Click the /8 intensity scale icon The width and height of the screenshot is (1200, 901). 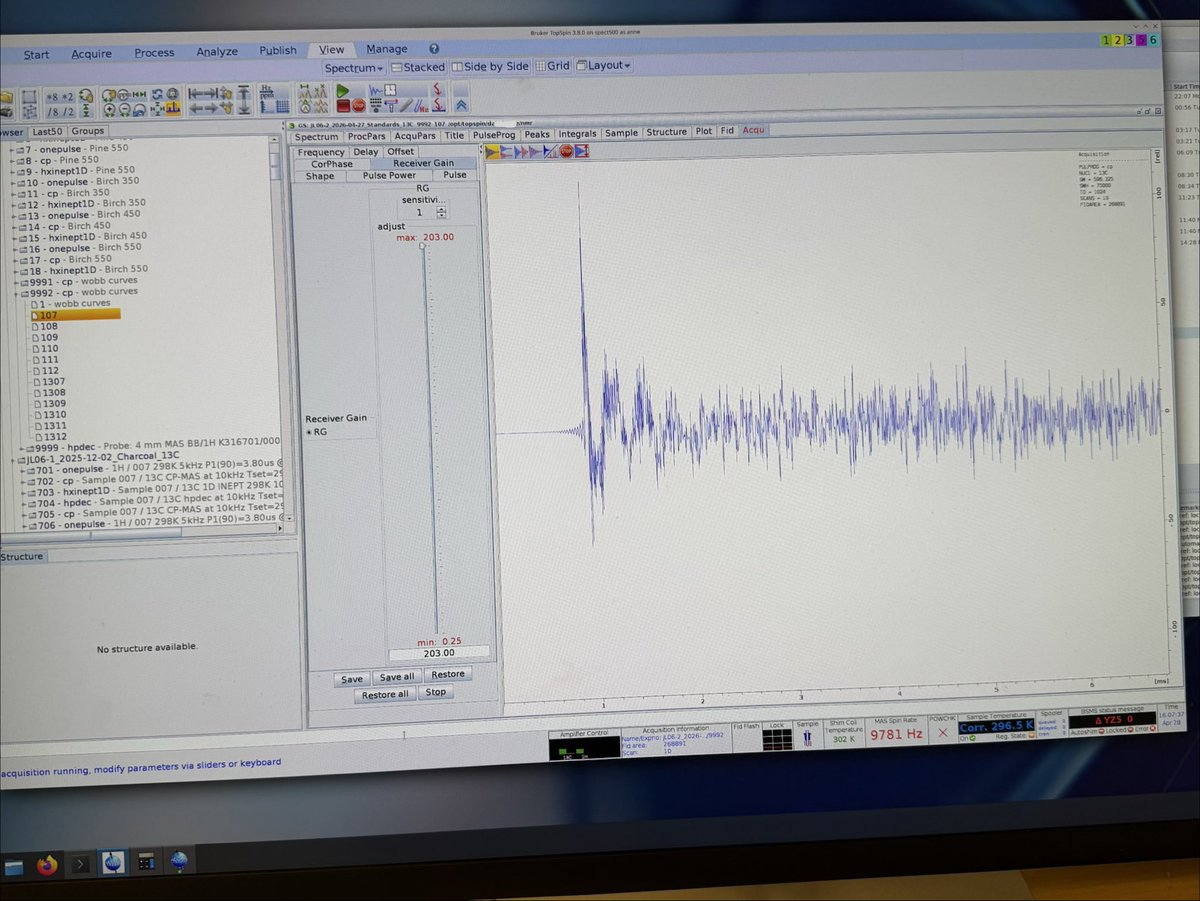tap(52, 111)
